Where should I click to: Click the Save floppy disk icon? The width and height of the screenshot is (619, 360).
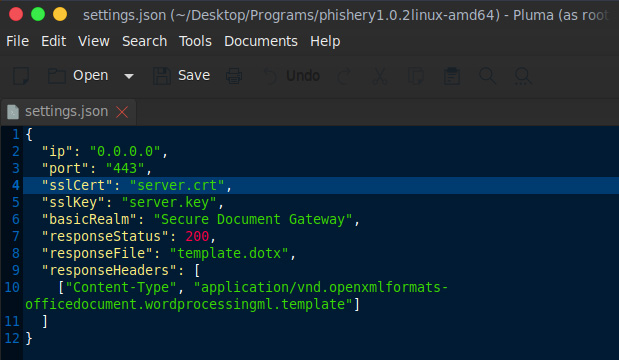point(162,76)
